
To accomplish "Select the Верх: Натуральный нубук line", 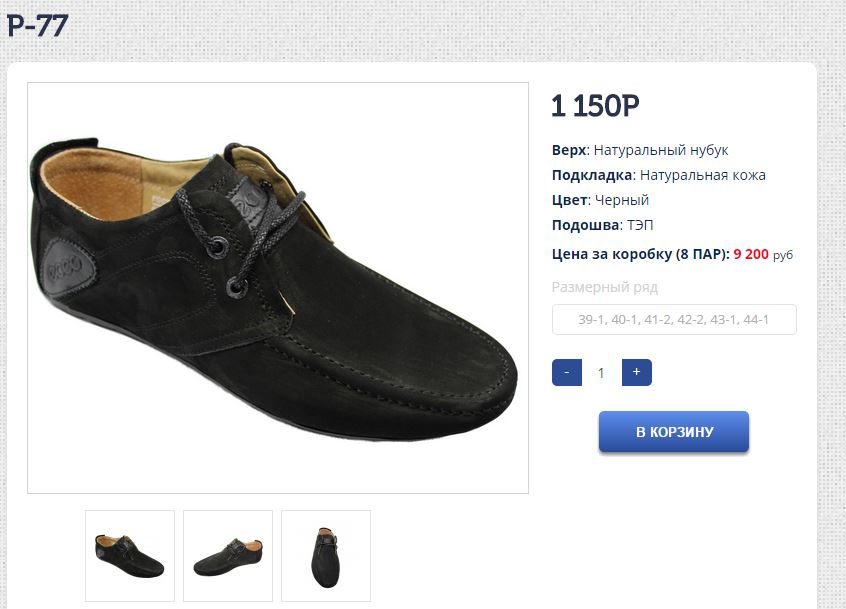I will pyautogui.click(x=640, y=150).
